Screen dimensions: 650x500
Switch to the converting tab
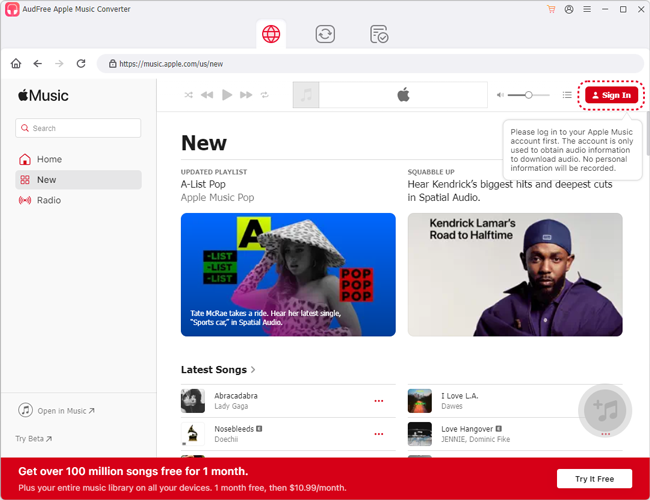[x=325, y=34]
